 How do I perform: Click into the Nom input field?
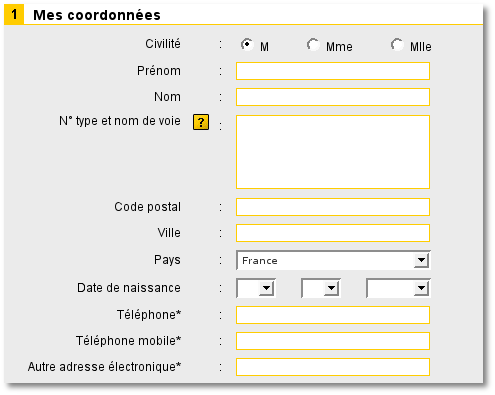coord(333,97)
